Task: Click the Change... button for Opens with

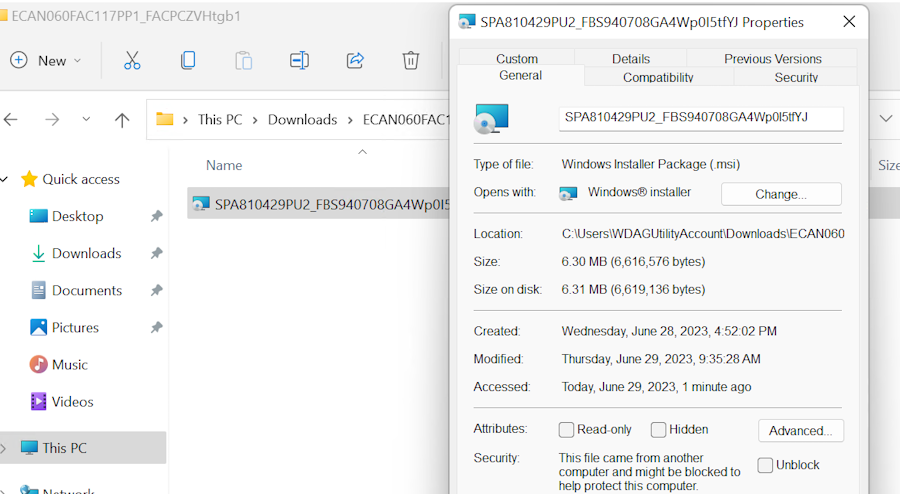Action: click(781, 194)
